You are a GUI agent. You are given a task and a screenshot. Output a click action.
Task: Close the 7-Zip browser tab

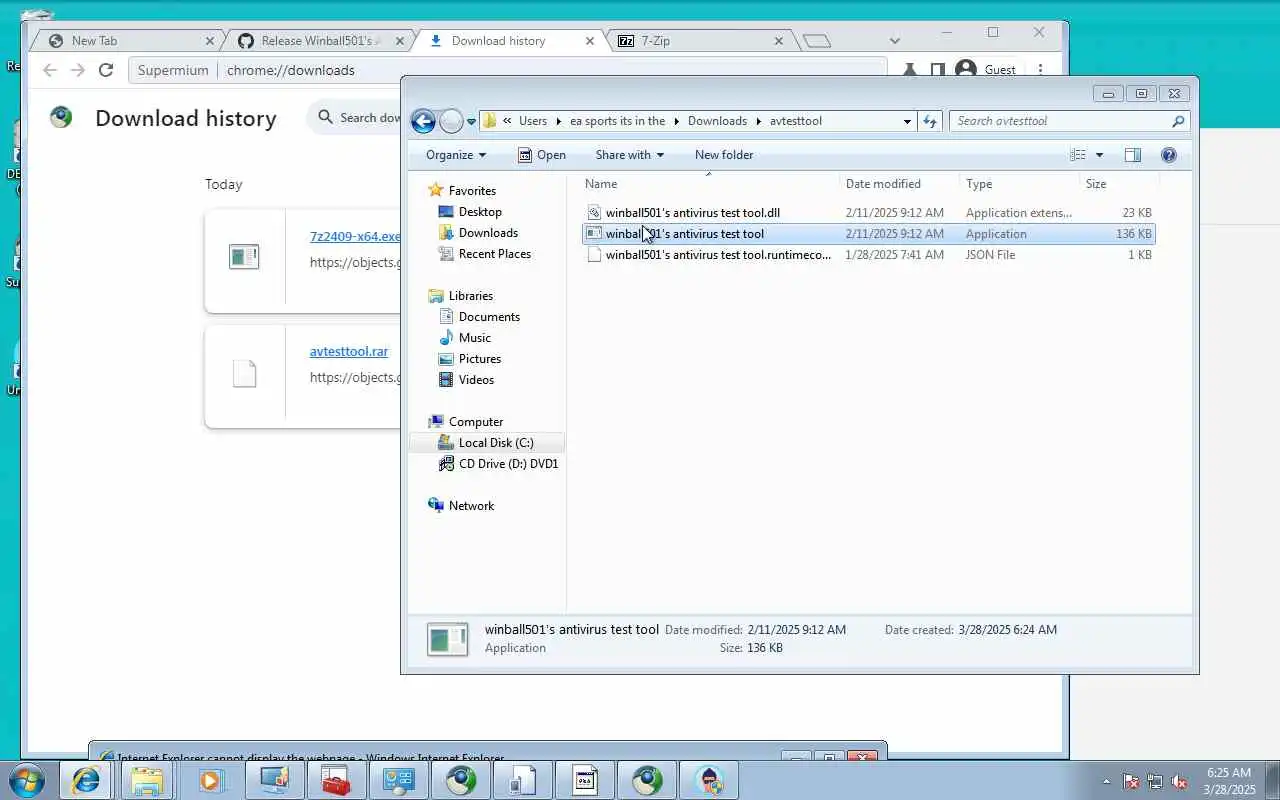779,41
